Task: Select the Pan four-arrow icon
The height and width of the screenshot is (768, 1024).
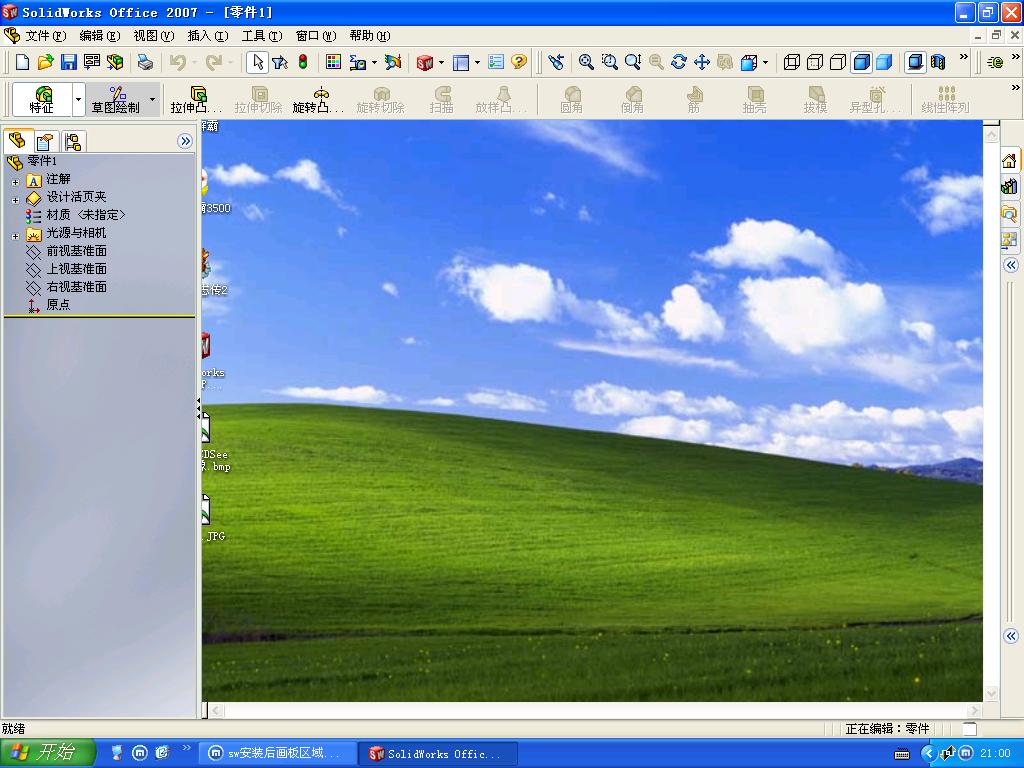Action: point(701,62)
